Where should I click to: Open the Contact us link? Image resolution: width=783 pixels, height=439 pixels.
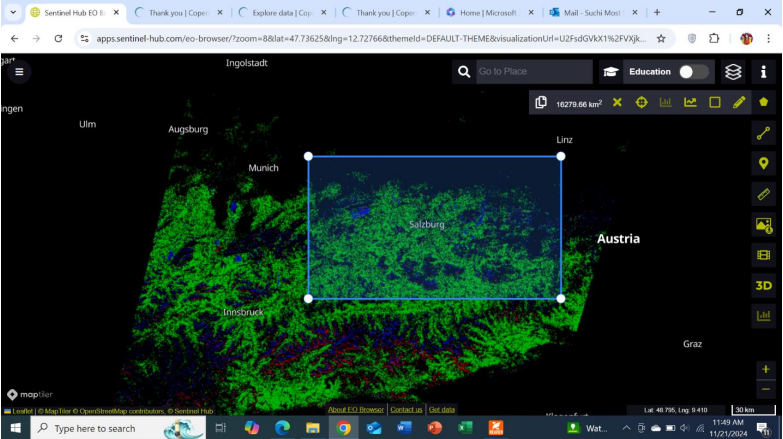coord(406,410)
